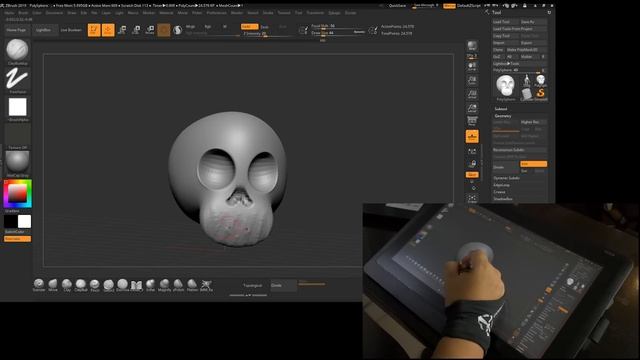This screenshot has width=640, height=360.
Task: Open the Document menu
Action: point(54,13)
